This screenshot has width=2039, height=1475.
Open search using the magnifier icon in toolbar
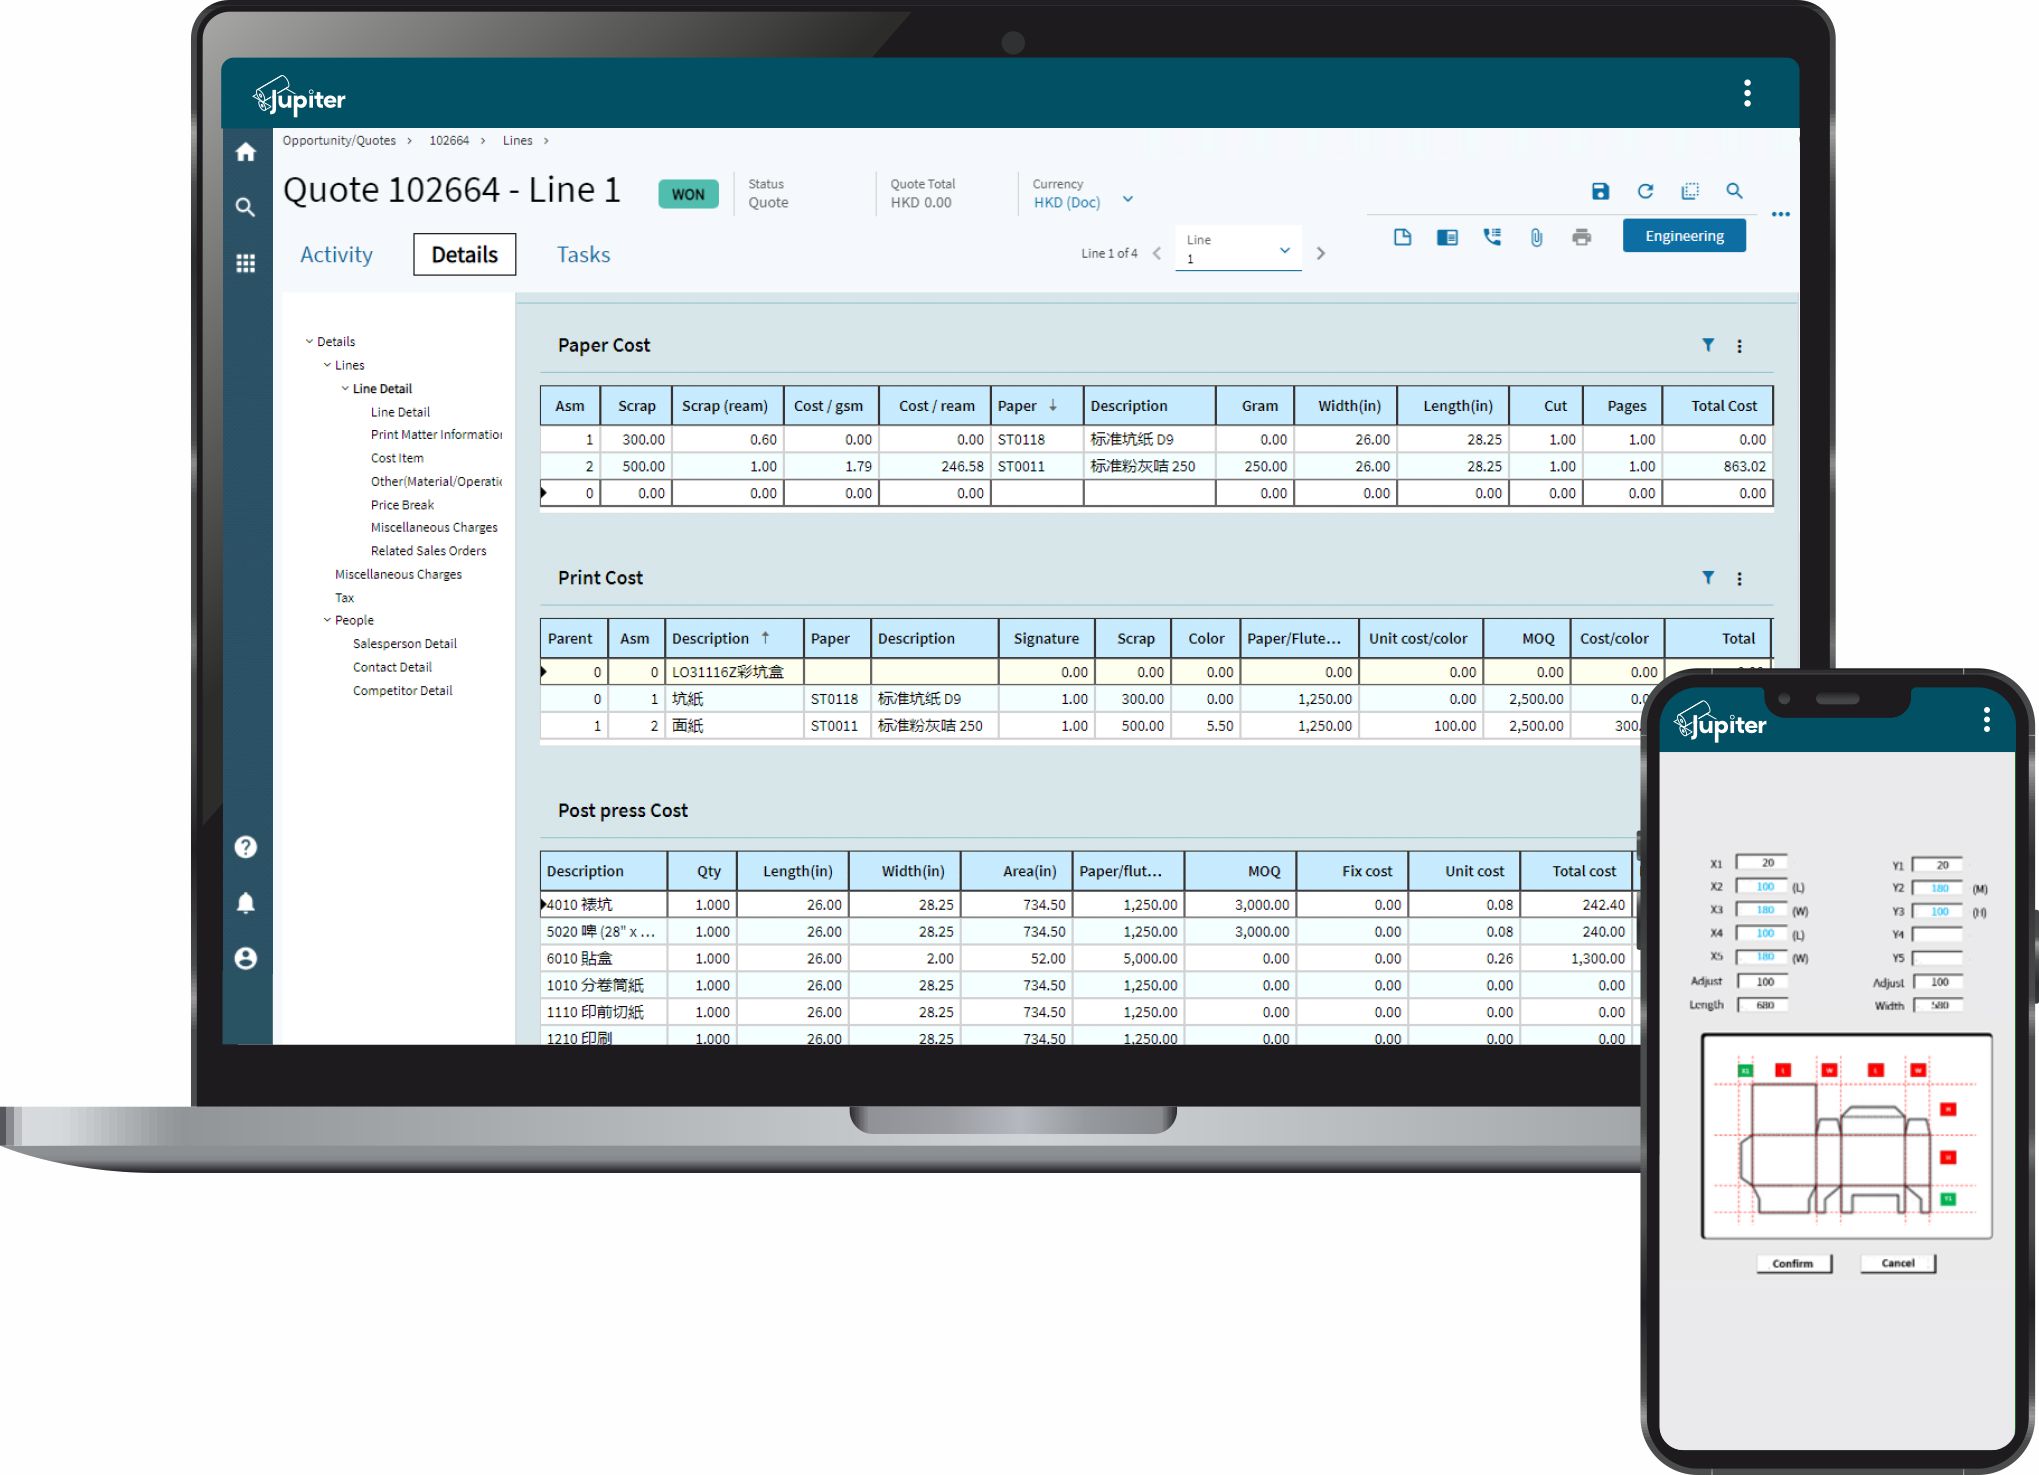point(1735,190)
